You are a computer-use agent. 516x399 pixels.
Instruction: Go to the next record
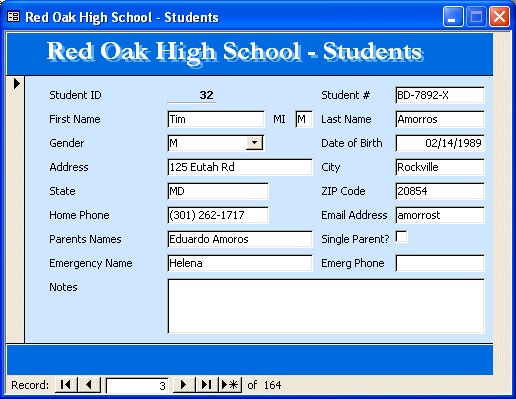point(184,385)
